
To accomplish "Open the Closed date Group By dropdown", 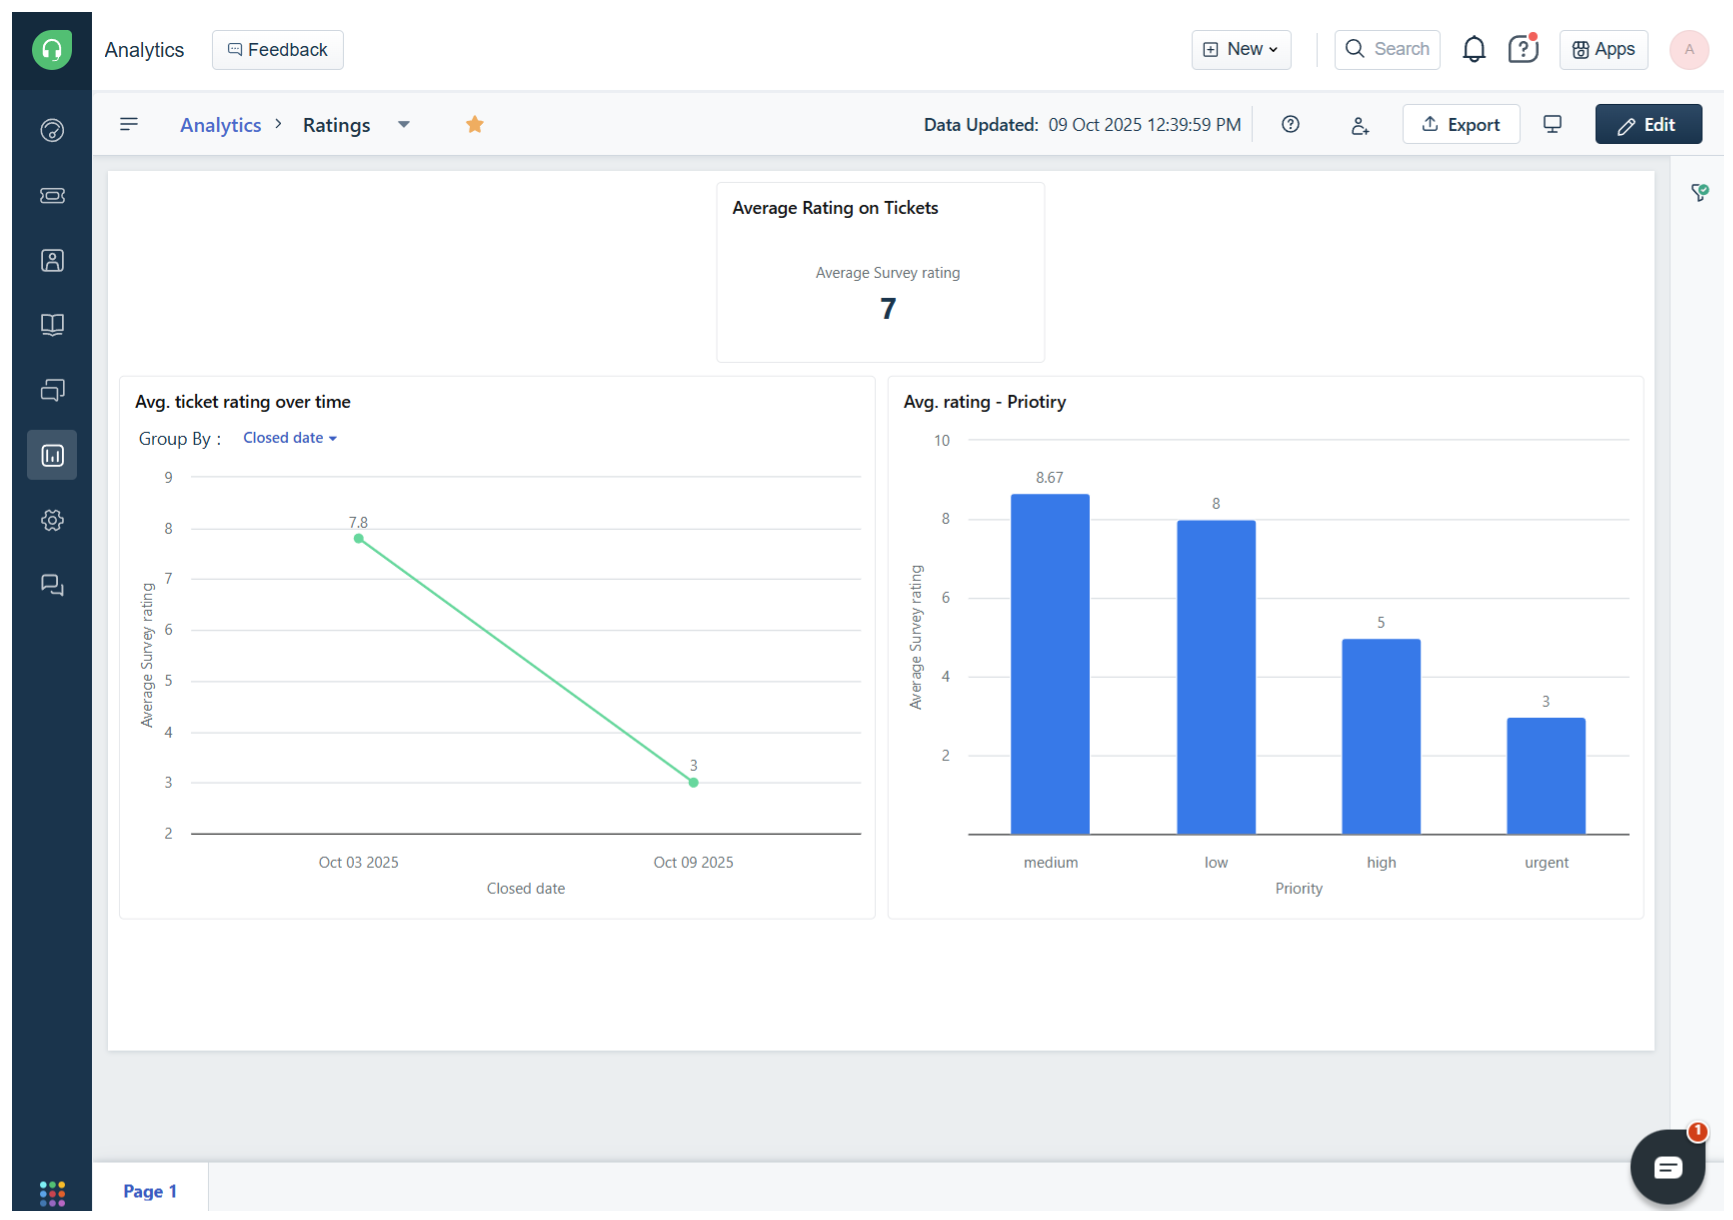I will 289,438.
